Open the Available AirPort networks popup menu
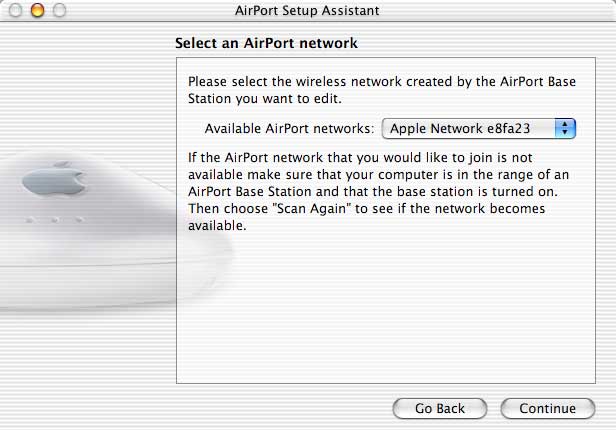616x430 pixels. click(x=478, y=128)
